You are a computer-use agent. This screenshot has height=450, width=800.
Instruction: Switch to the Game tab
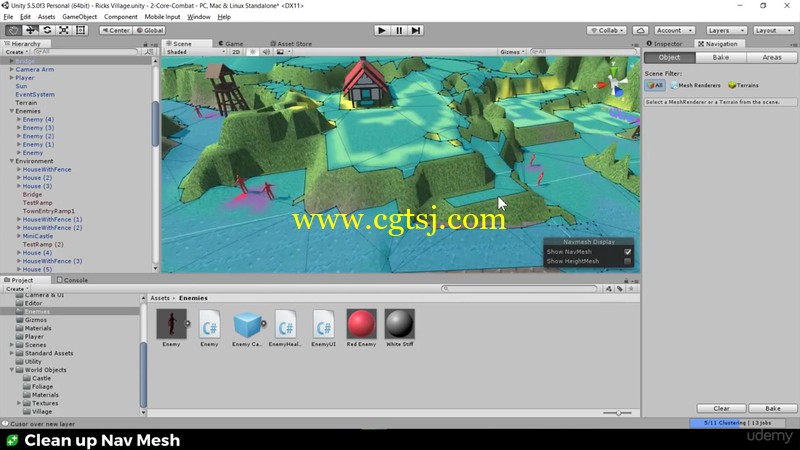[x=231, y=44]
